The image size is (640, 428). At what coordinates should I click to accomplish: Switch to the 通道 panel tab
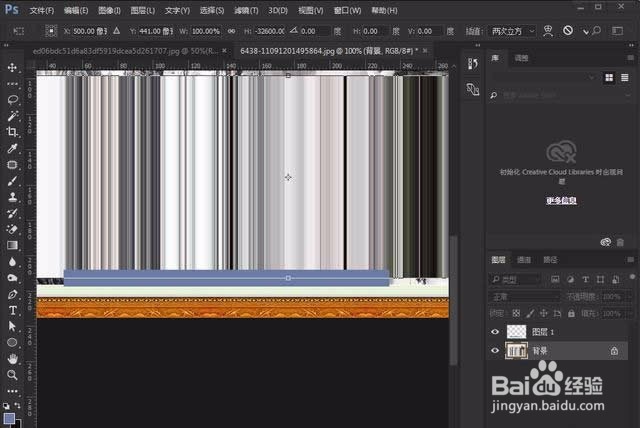524,259
